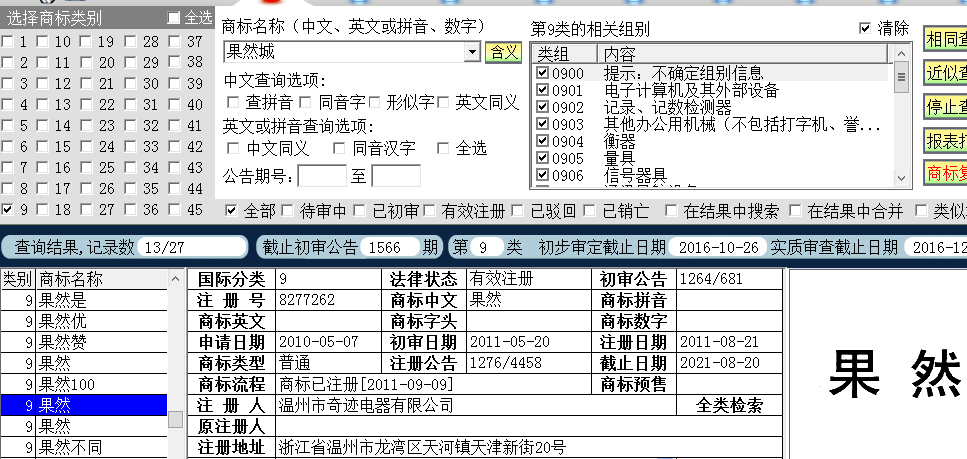Select class 45 checkbox

coord(175,210)
